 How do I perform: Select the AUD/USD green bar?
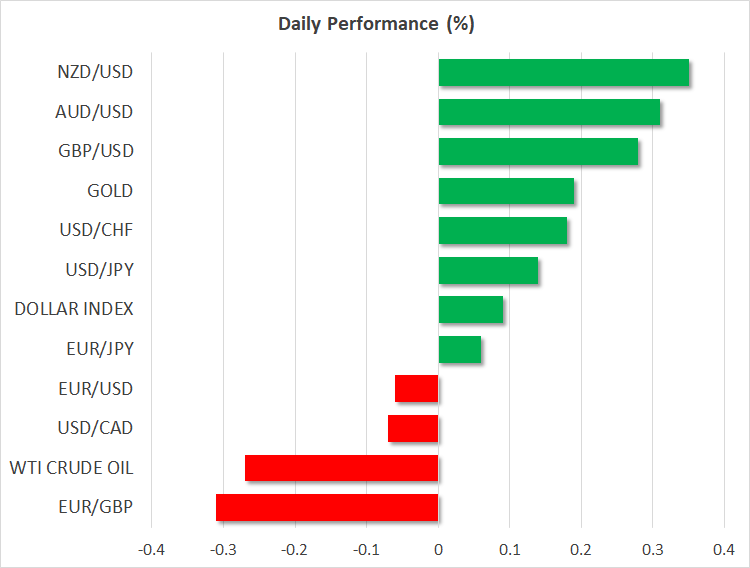click(x=549, y=112)
